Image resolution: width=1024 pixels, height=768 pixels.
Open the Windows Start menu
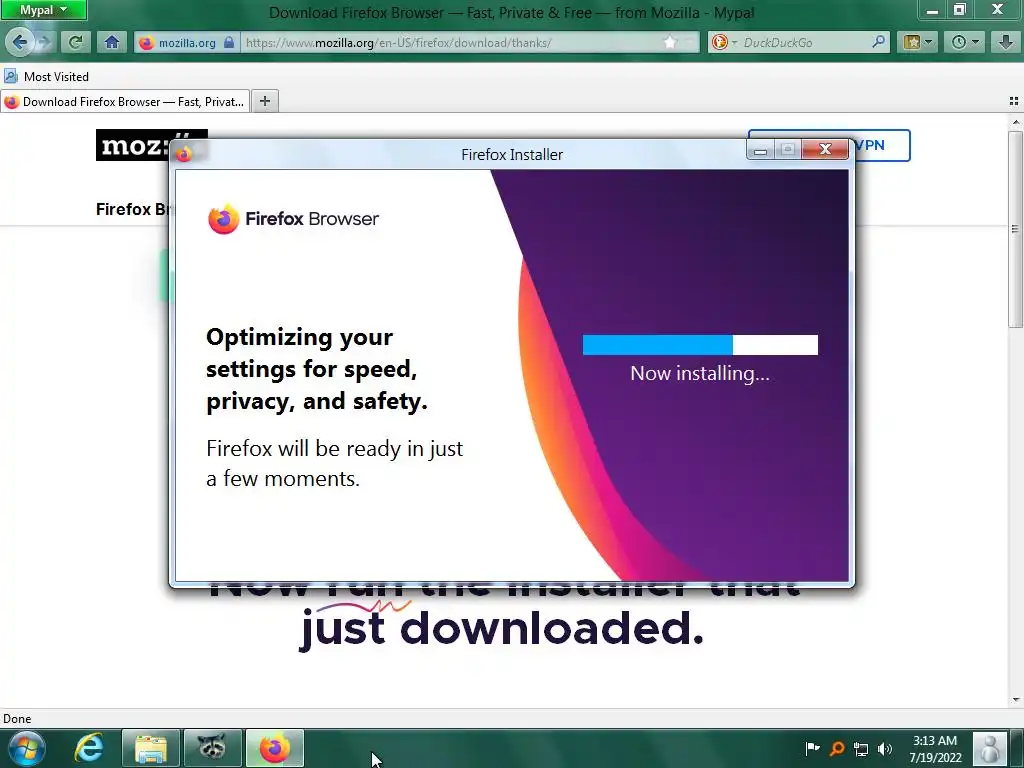pos(26,748)
